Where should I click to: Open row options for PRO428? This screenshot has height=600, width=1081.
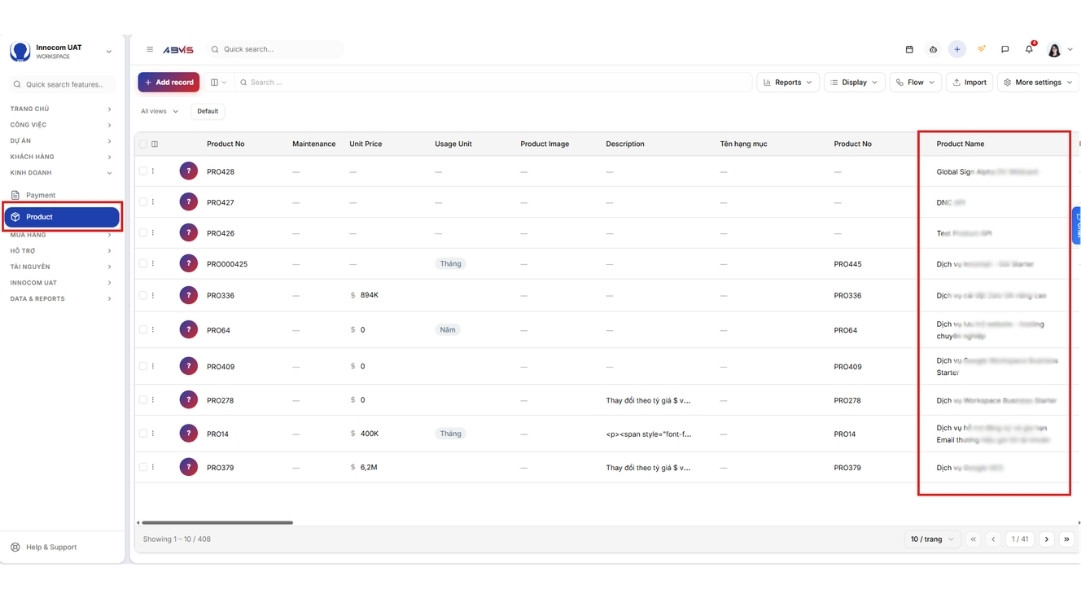pos(153,171)
